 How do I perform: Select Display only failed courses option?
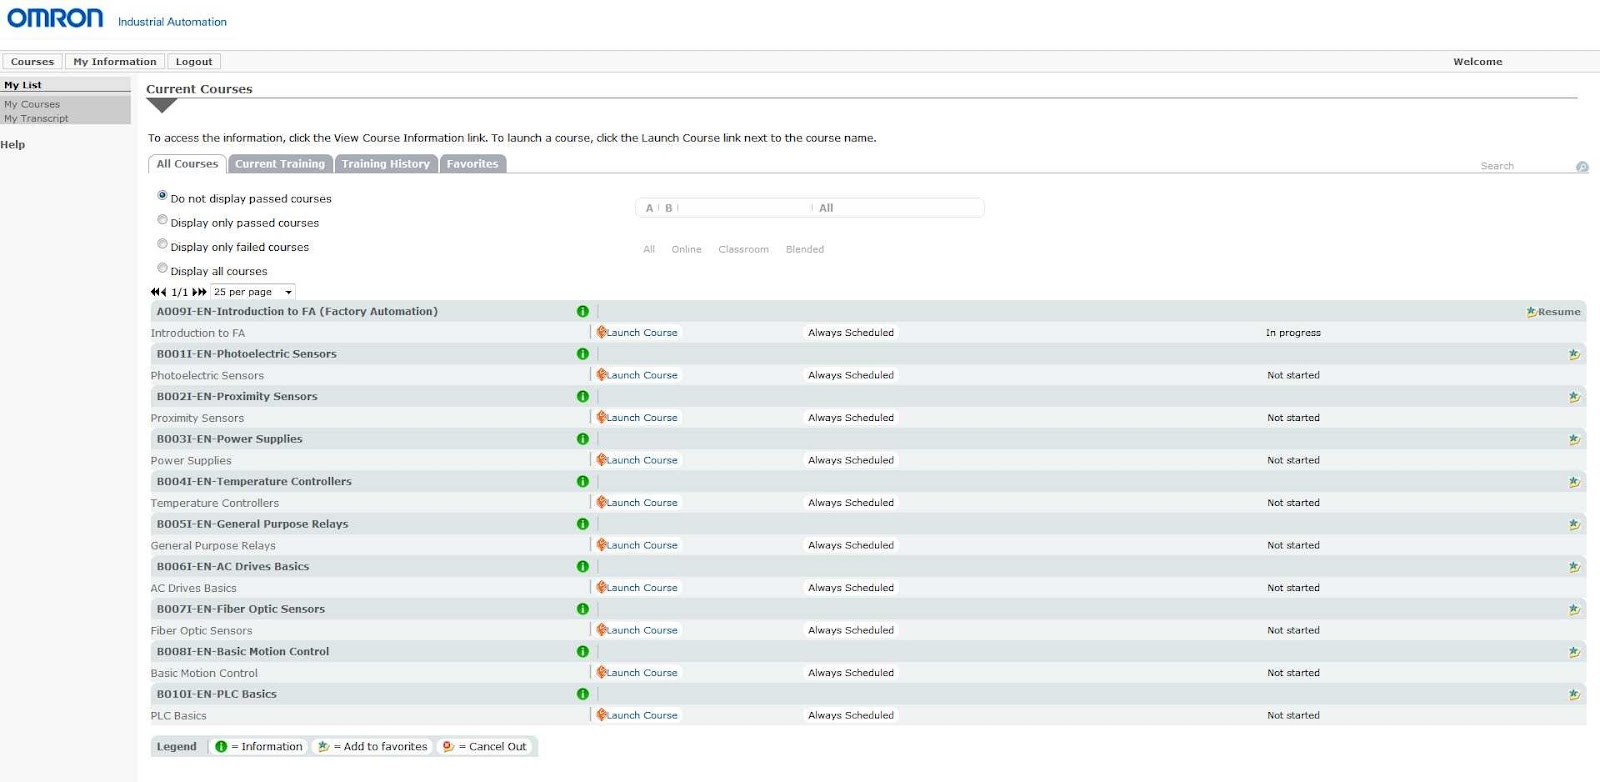pyautogui.click(x=162, y=244)
